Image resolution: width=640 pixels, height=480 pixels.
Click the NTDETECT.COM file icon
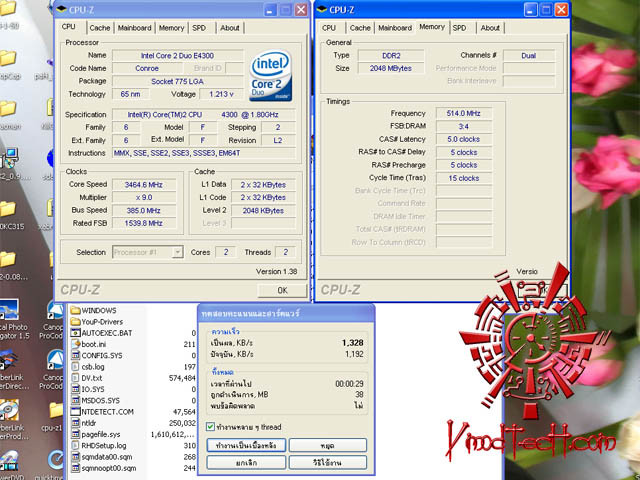click(75, 411)
